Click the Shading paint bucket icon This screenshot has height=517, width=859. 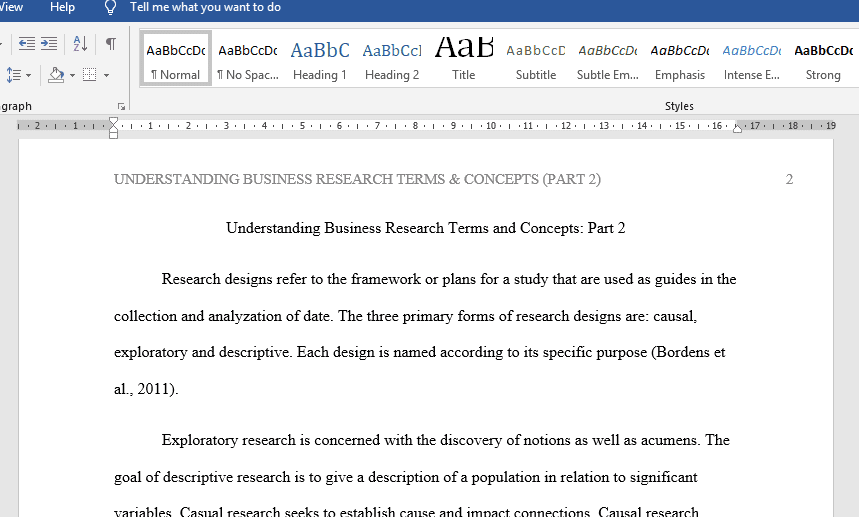pyautogui.click(x=56, y=74)
